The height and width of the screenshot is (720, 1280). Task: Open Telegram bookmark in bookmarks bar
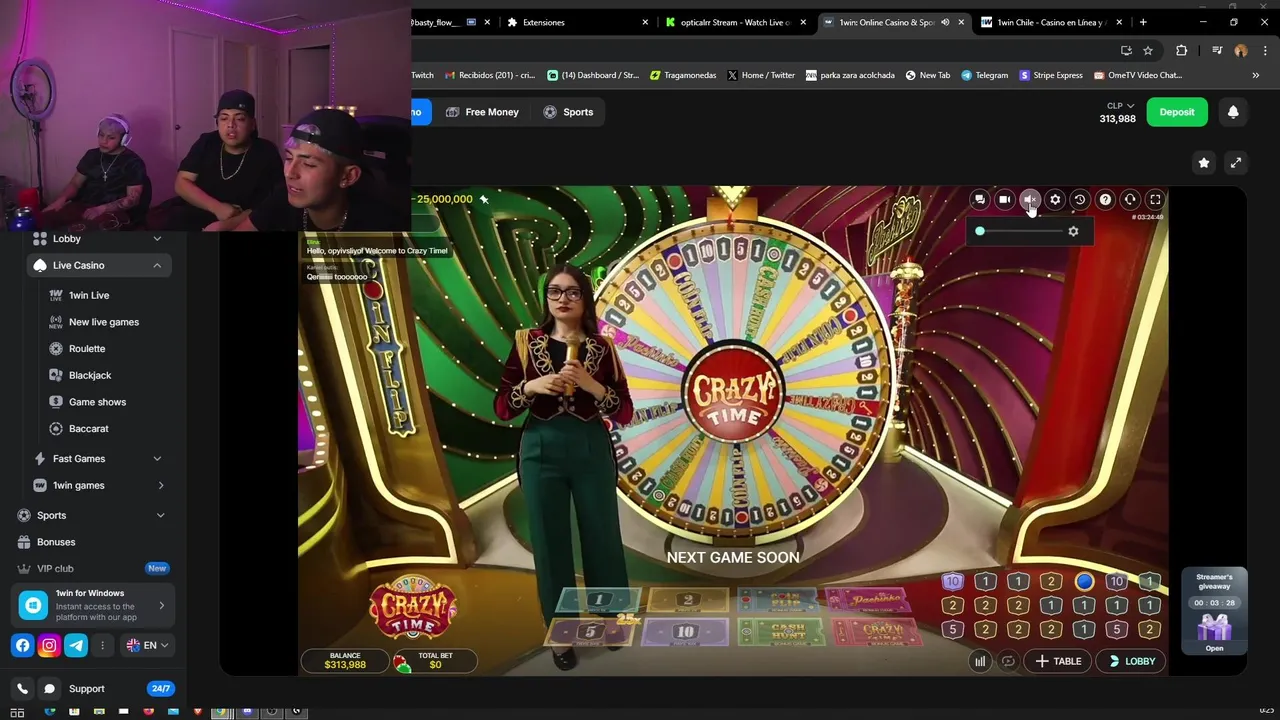[x=984, y=75]
